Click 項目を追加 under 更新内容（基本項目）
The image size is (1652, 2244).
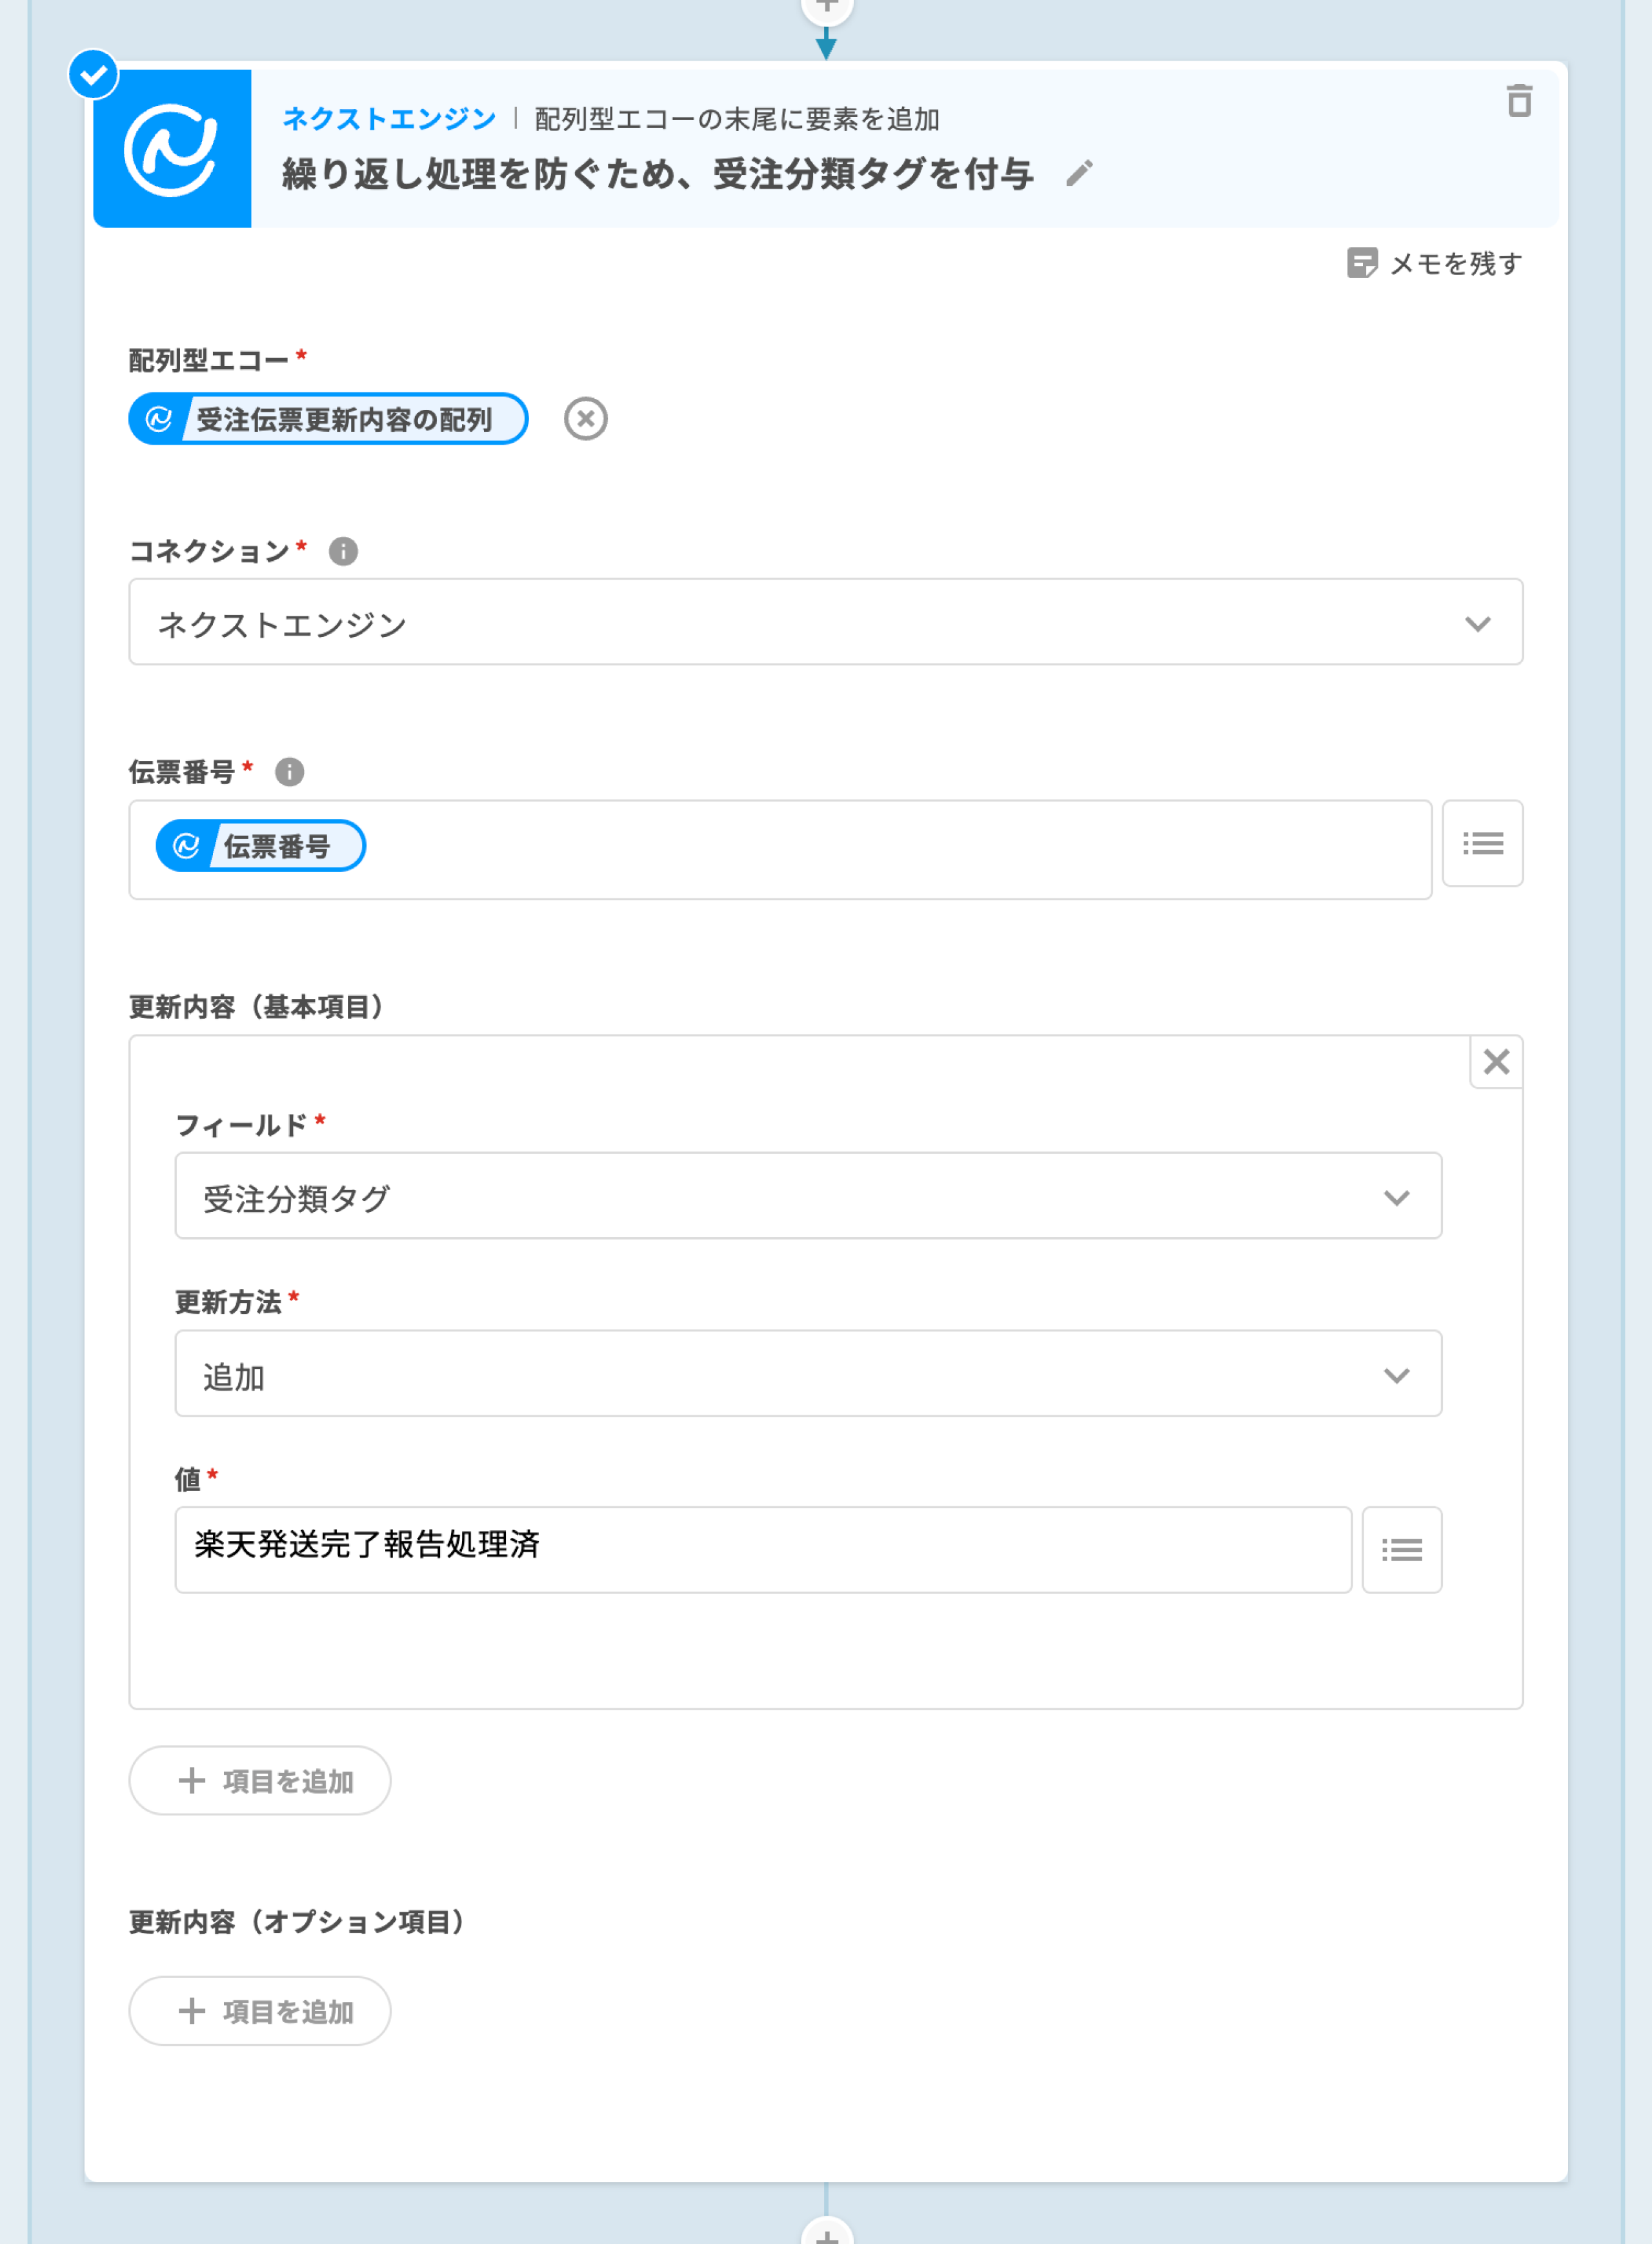[x=260, y=1781]
